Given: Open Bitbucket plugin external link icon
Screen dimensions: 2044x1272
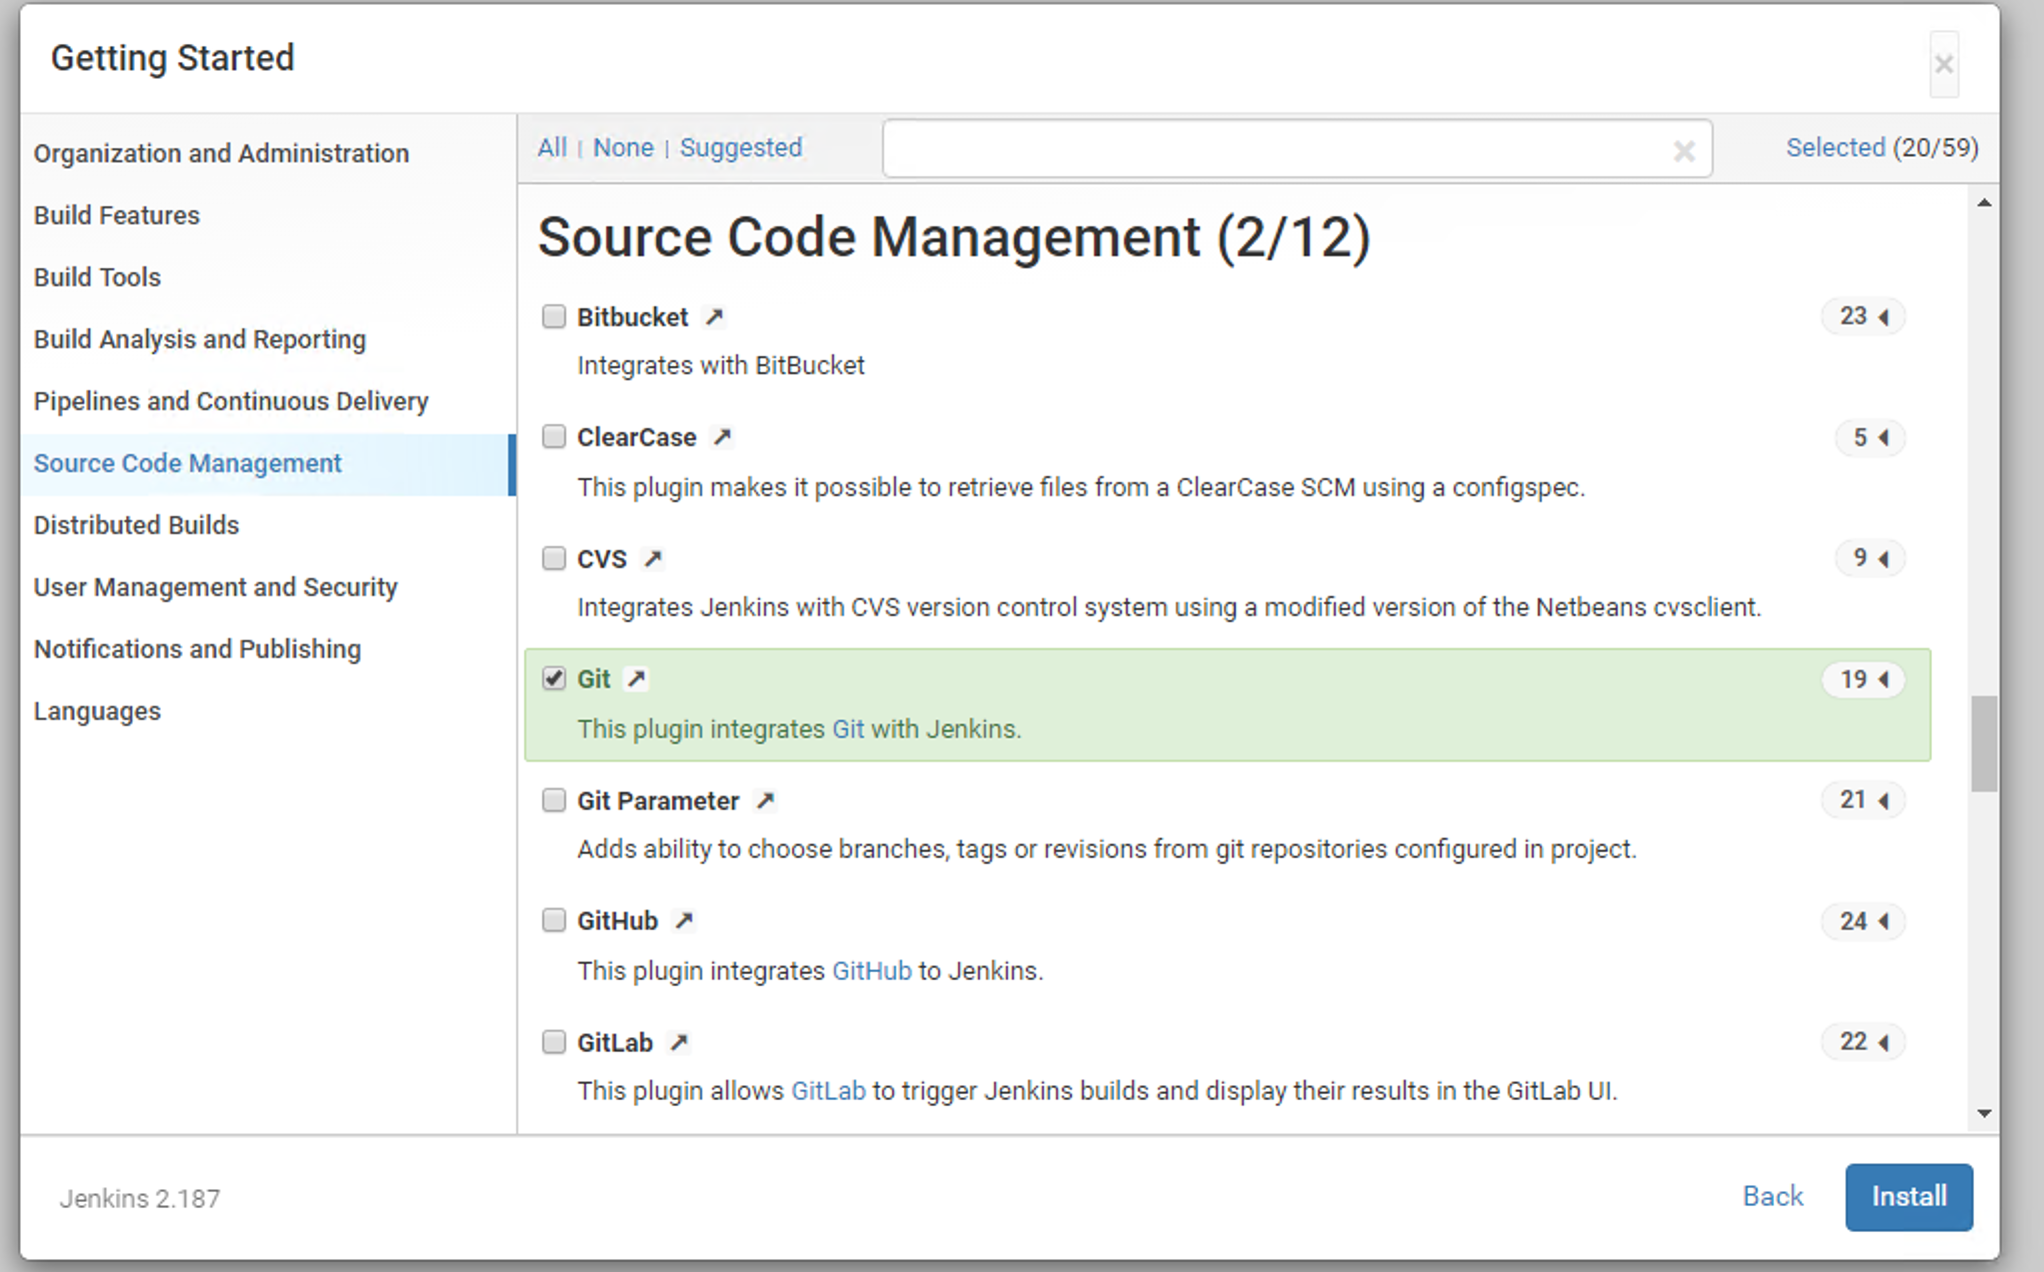Looking at the screenshot, I should pos(714,317).
